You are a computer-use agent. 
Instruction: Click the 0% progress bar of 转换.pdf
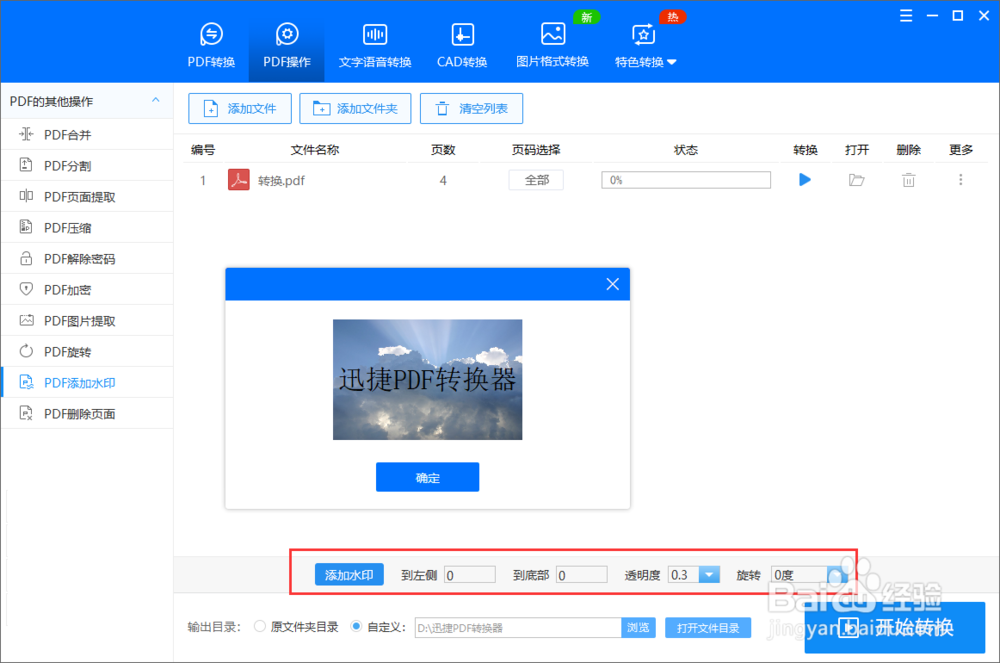point(686,180)
